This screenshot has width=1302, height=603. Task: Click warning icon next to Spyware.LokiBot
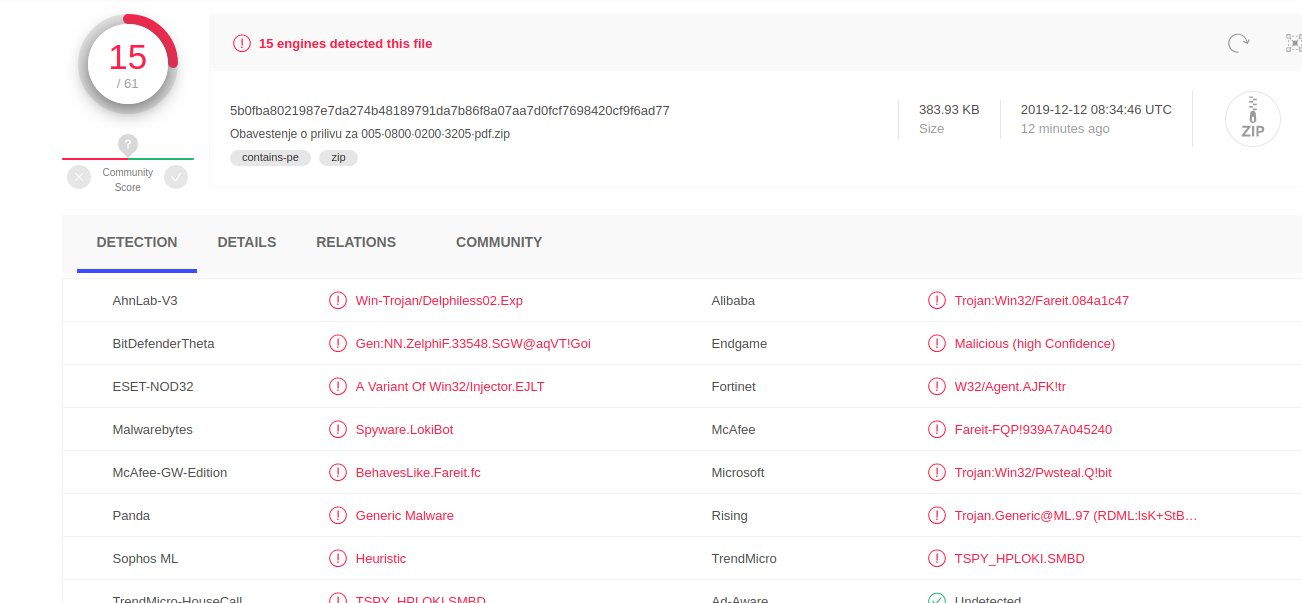pyautogui.click(x=337, y=429)
